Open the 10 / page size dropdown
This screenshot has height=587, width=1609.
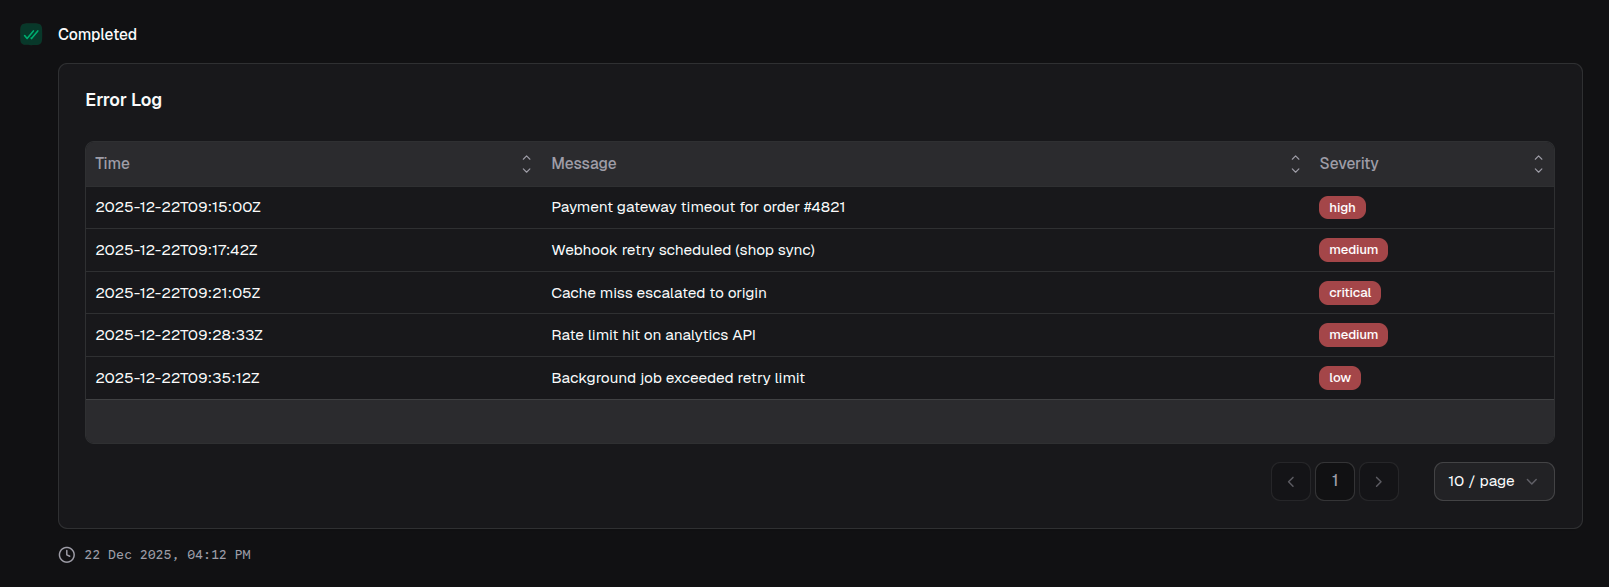(1493, 482)
